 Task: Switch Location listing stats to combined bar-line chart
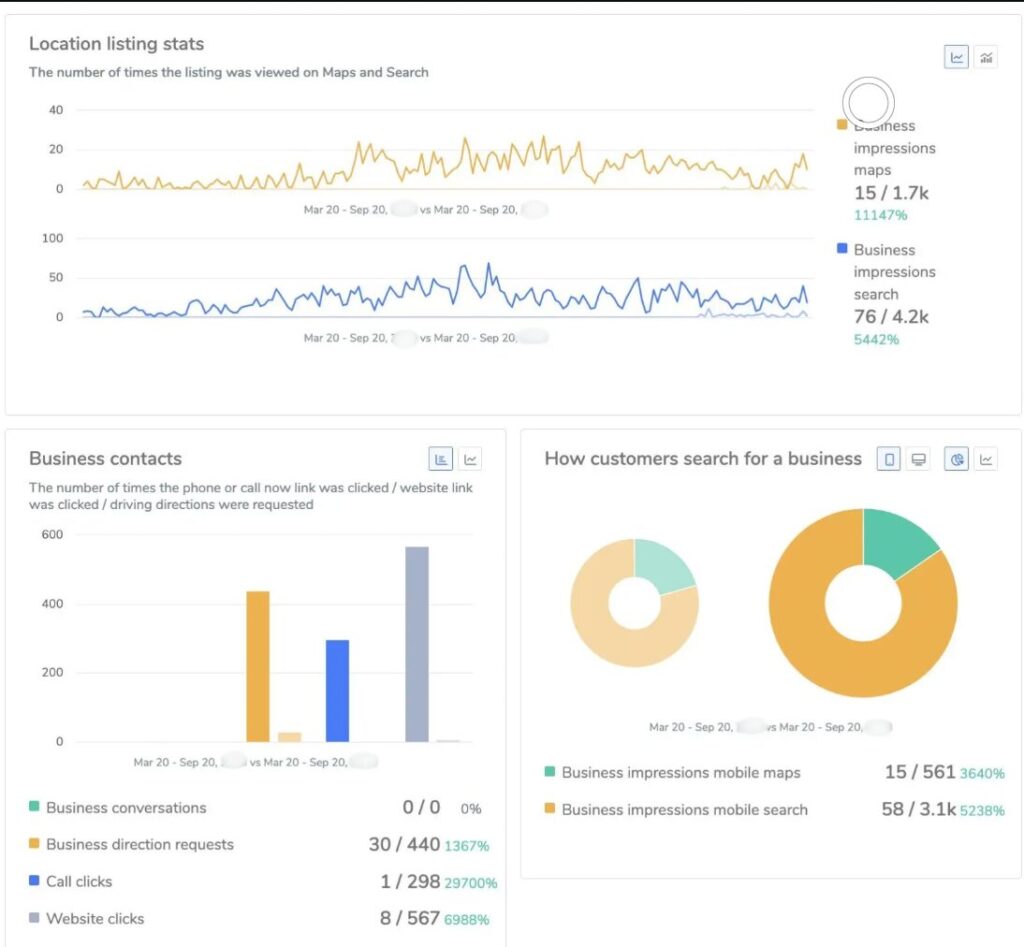pyautogui.click(x=986, y=58)
